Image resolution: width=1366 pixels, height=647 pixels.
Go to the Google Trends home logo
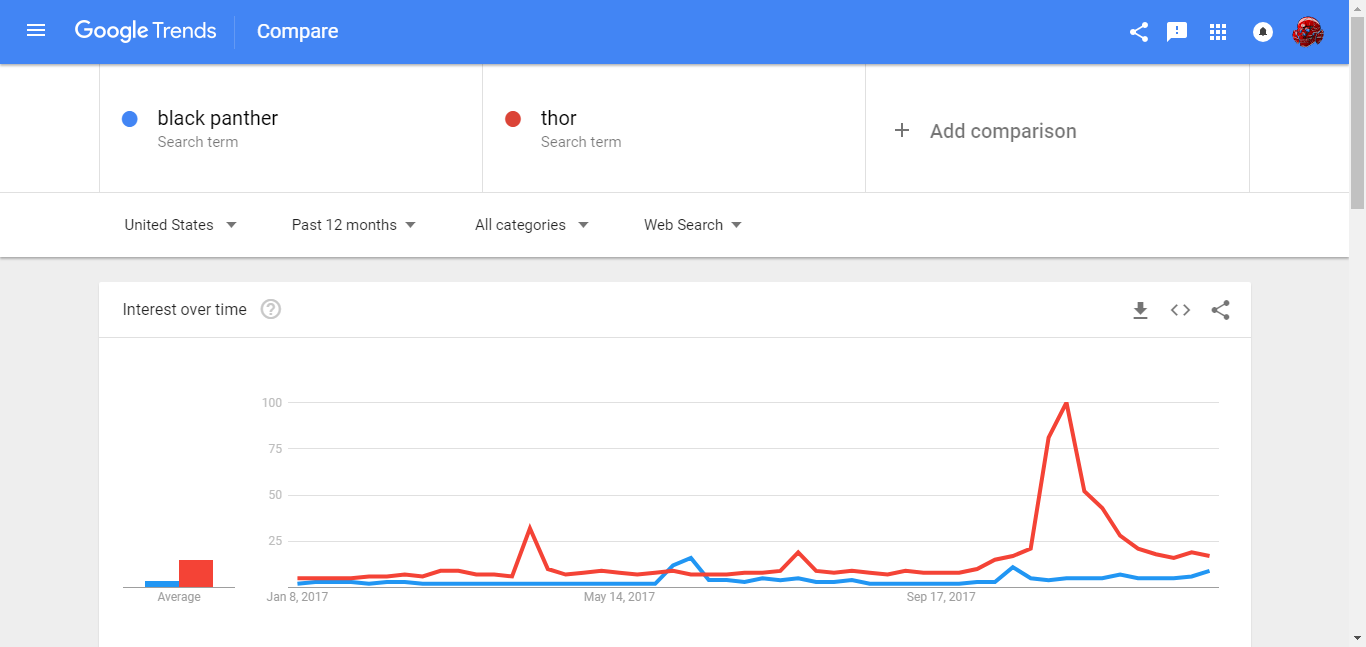pos(145,31)
